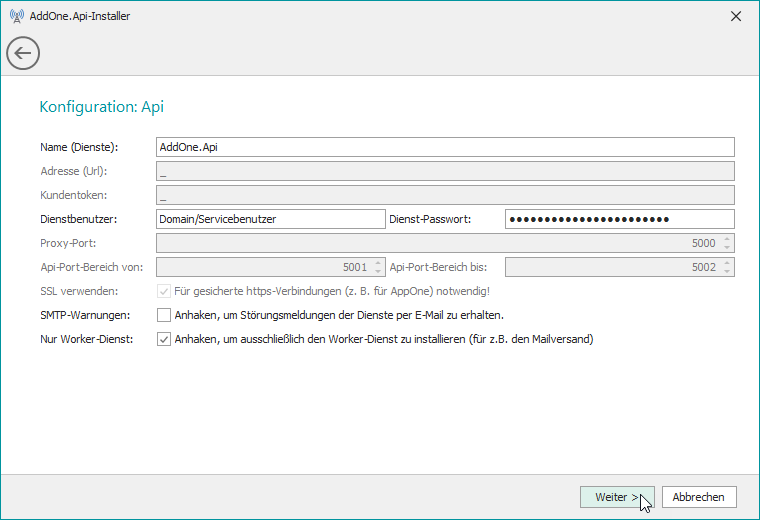Decrease the Proxy-Port value with down arrow

point(727,247)
